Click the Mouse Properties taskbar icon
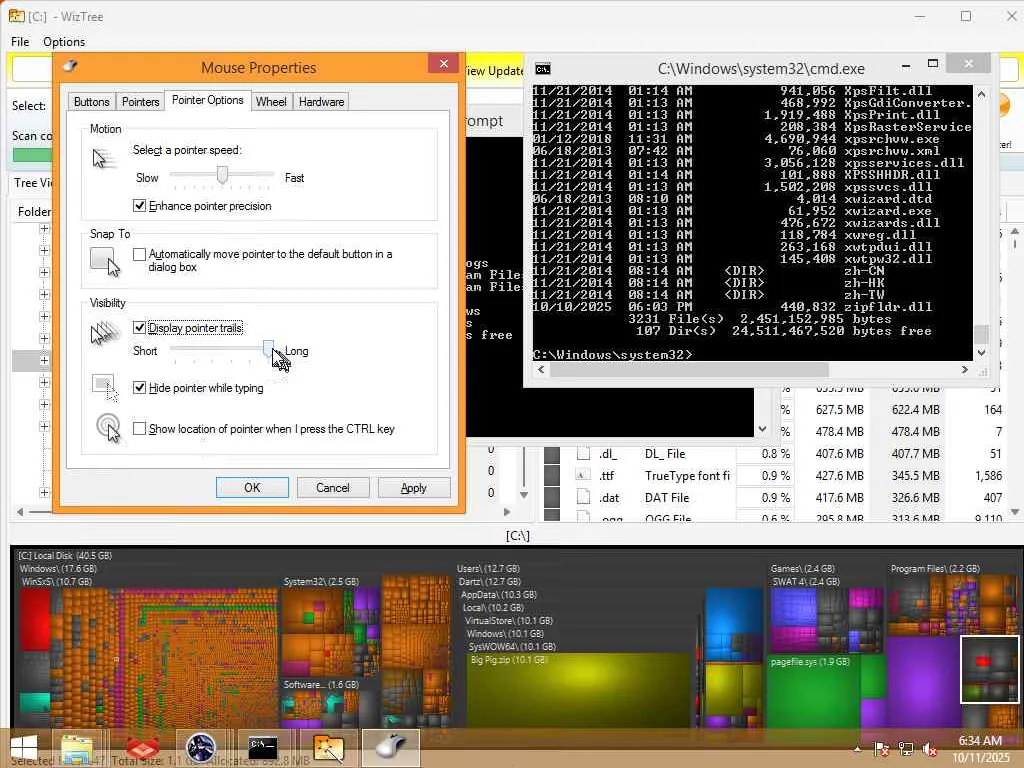This screenshot has width=1024, height=768. coord(391,748)
